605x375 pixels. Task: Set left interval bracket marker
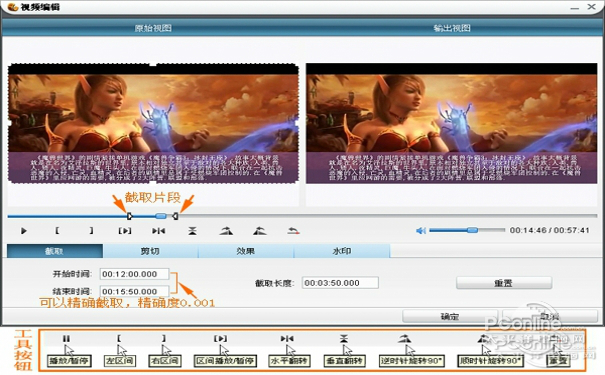click(x=57, y=230)
